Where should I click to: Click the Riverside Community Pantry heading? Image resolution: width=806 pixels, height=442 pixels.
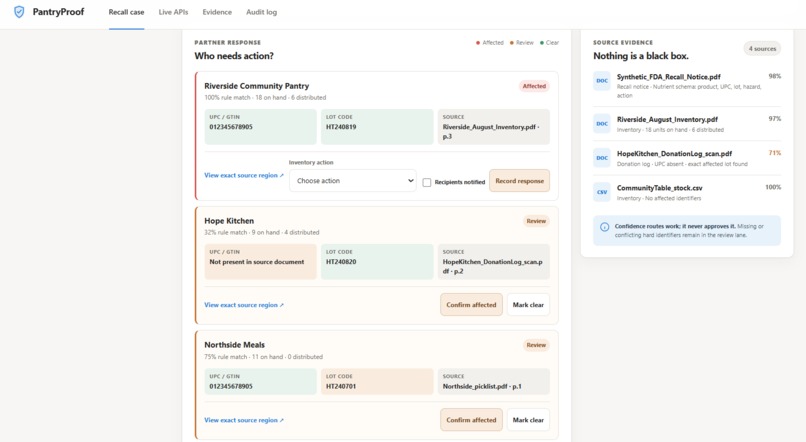pyautogui.click(x=257, y=86)
